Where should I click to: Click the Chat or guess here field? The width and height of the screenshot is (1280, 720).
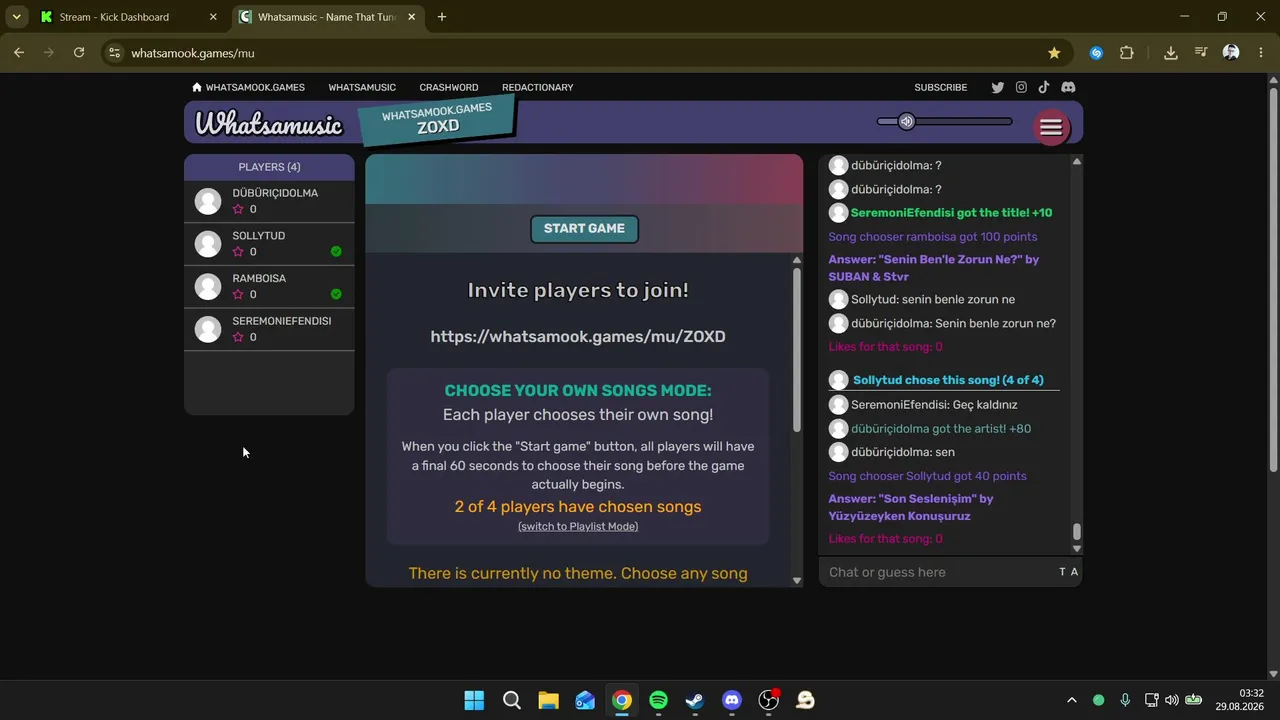(x=938, y=572)
